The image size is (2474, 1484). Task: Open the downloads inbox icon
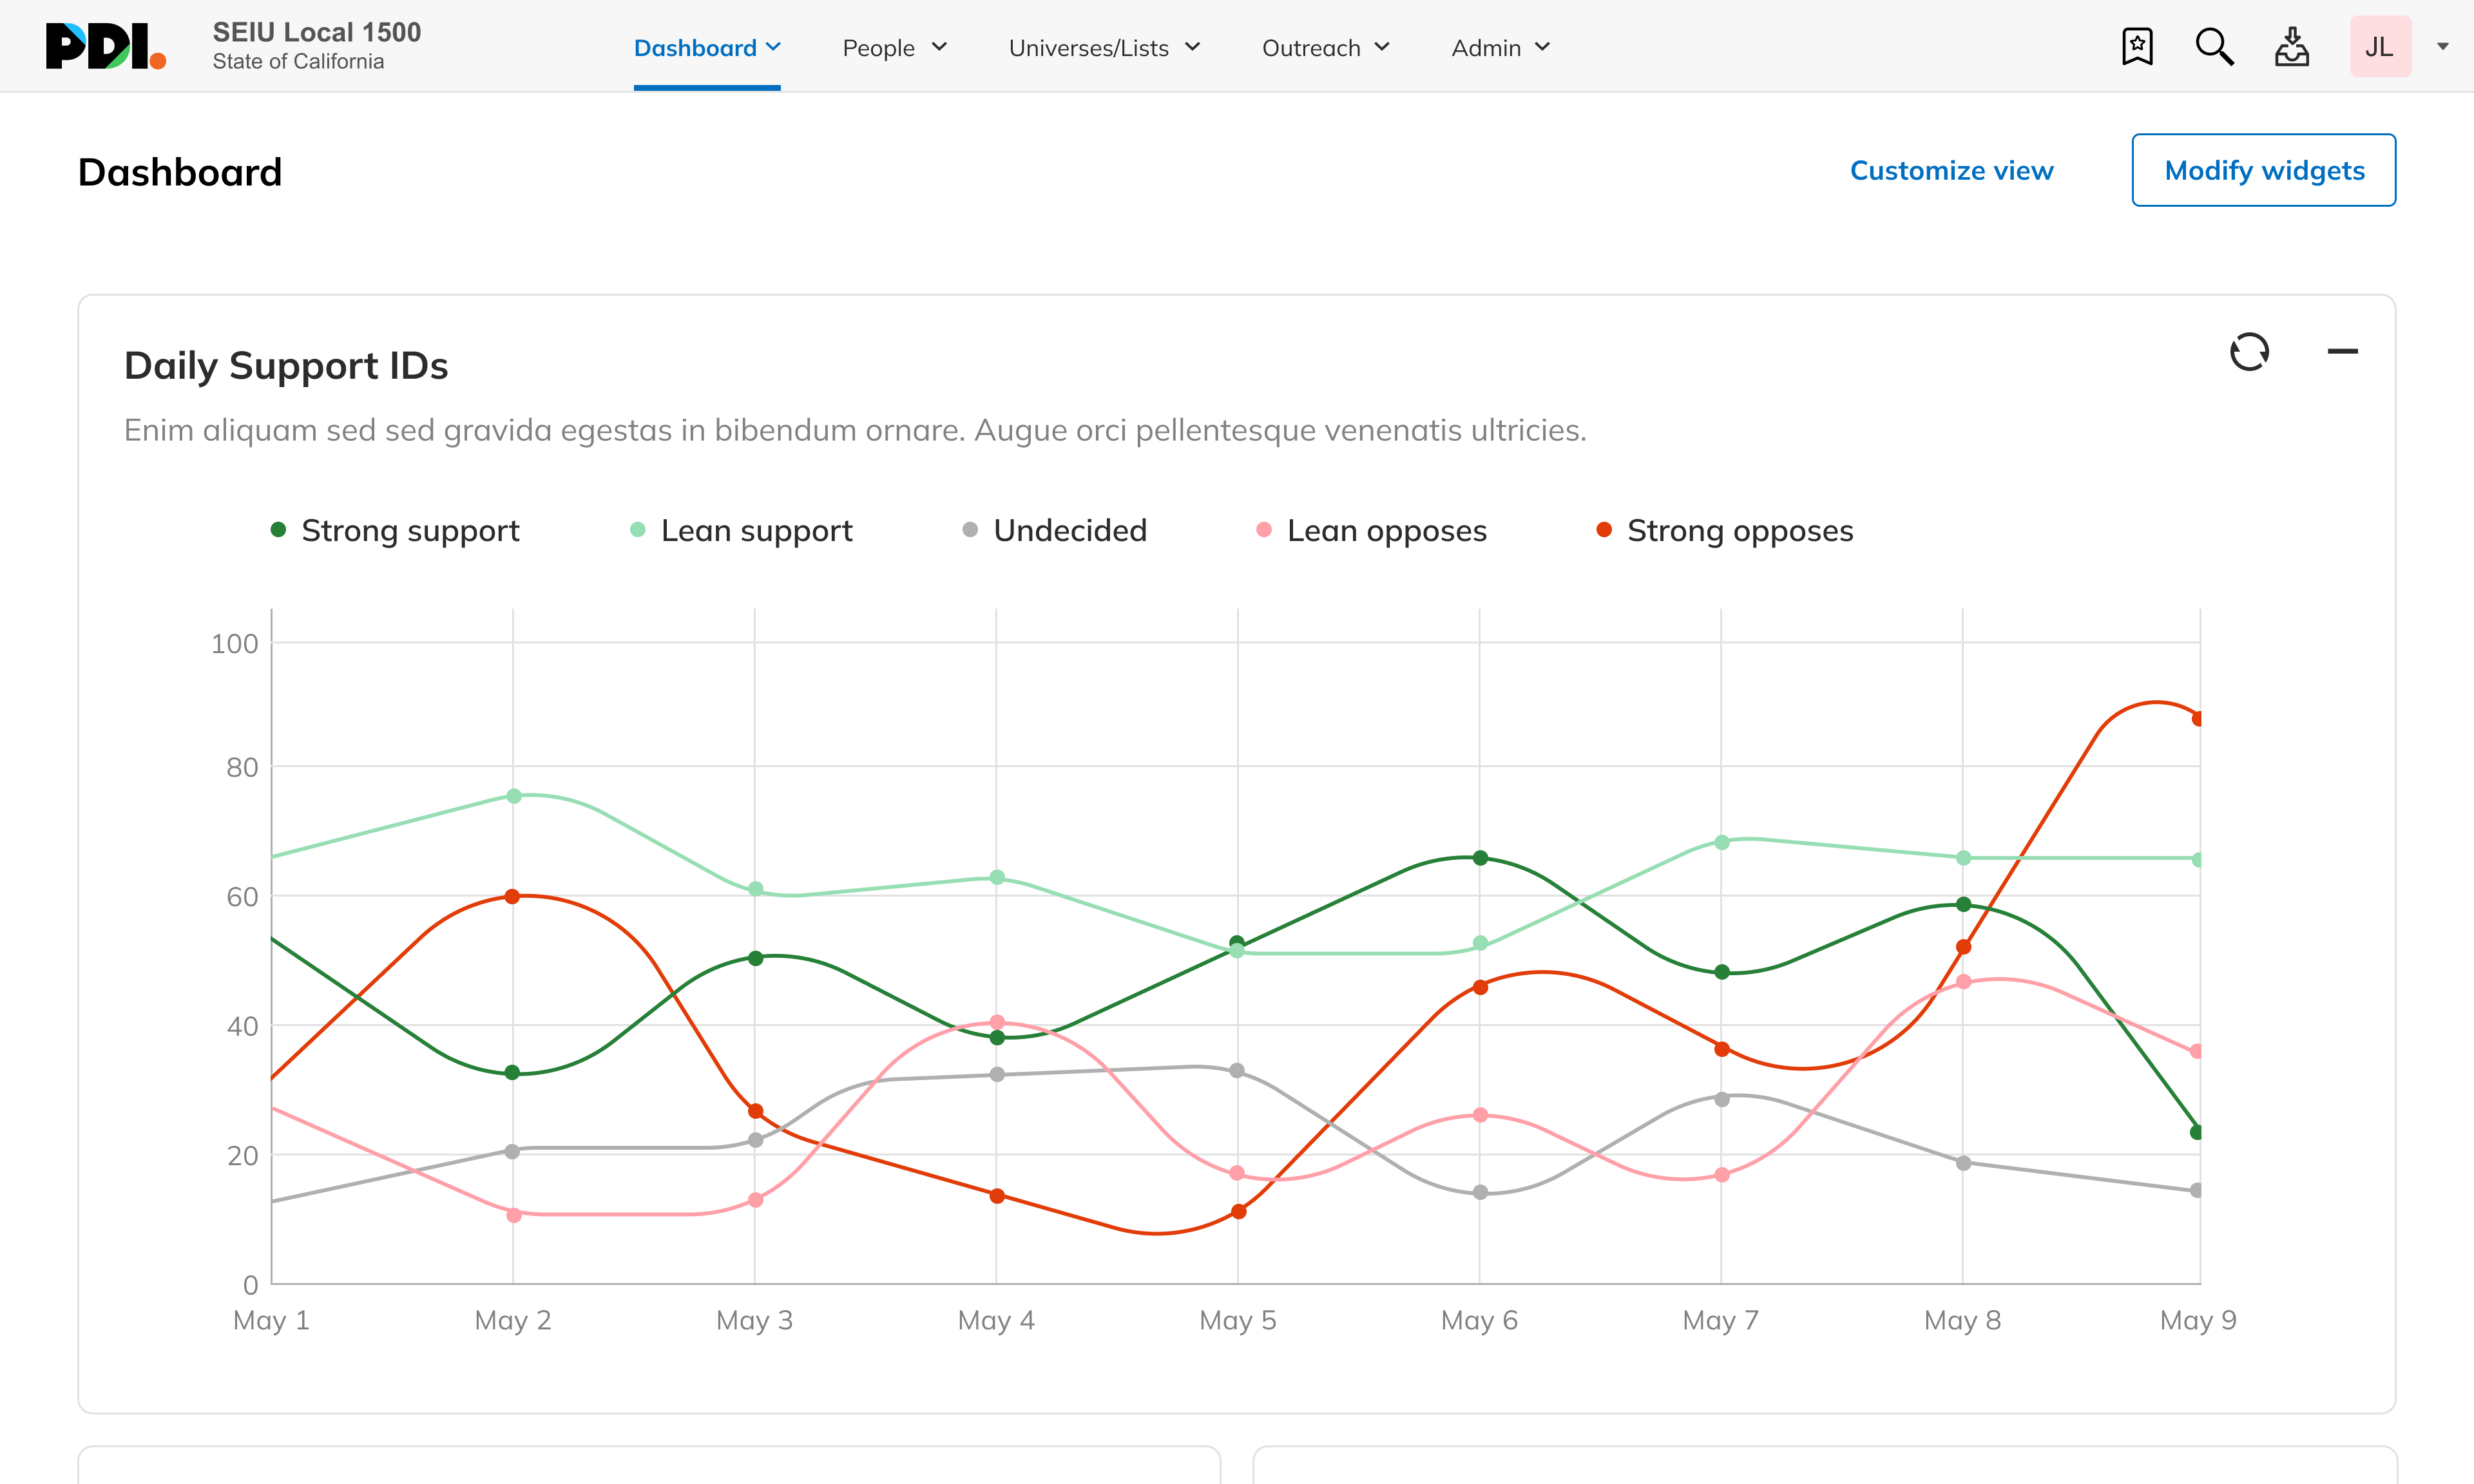[x=2292, y=46]
